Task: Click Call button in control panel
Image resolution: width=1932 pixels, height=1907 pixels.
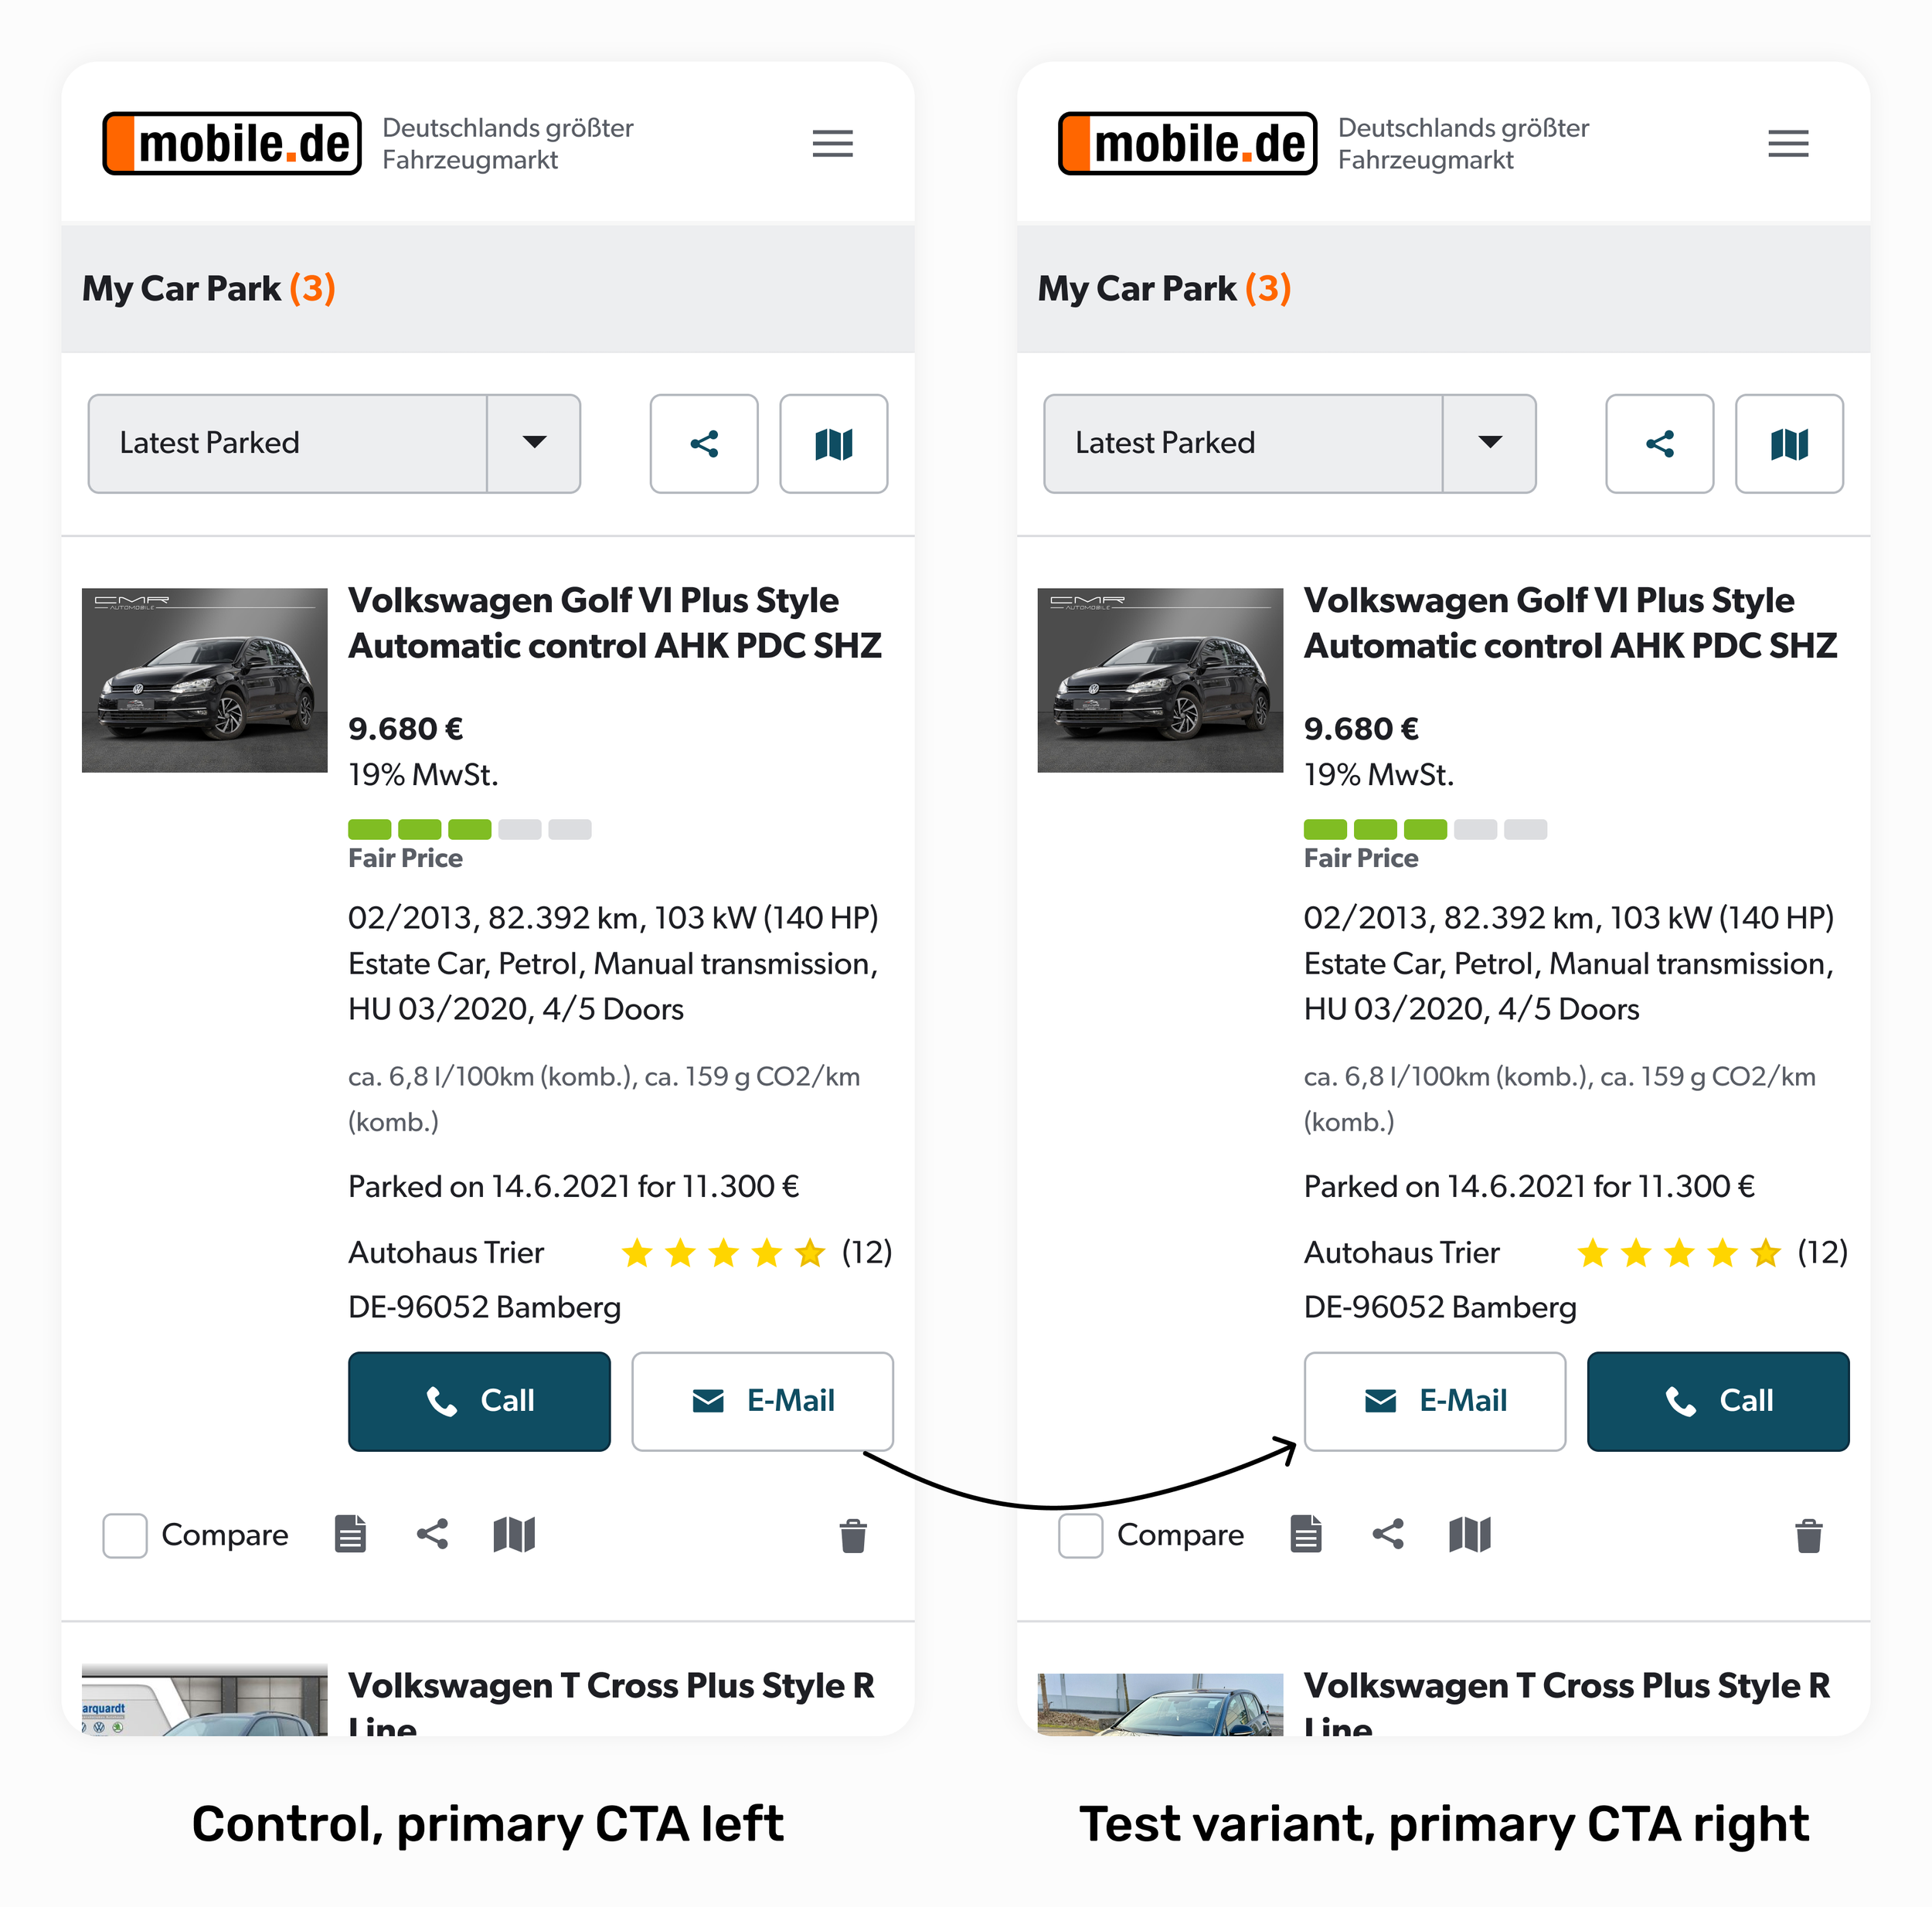Action: (x=479, y=1401)
